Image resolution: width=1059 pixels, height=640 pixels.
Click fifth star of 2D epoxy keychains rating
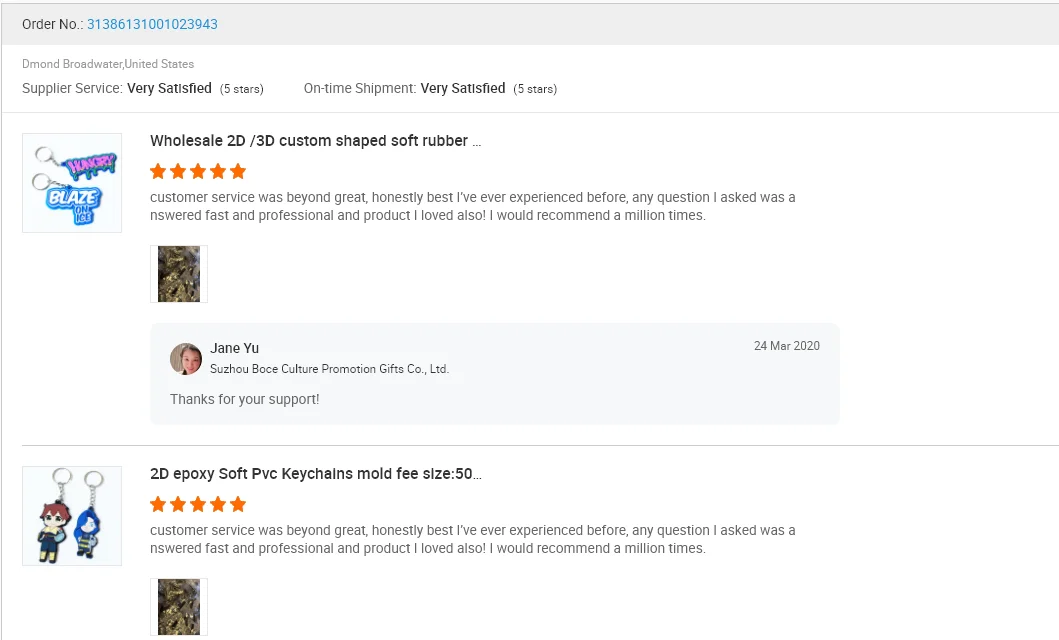click(x=238, y=504)
